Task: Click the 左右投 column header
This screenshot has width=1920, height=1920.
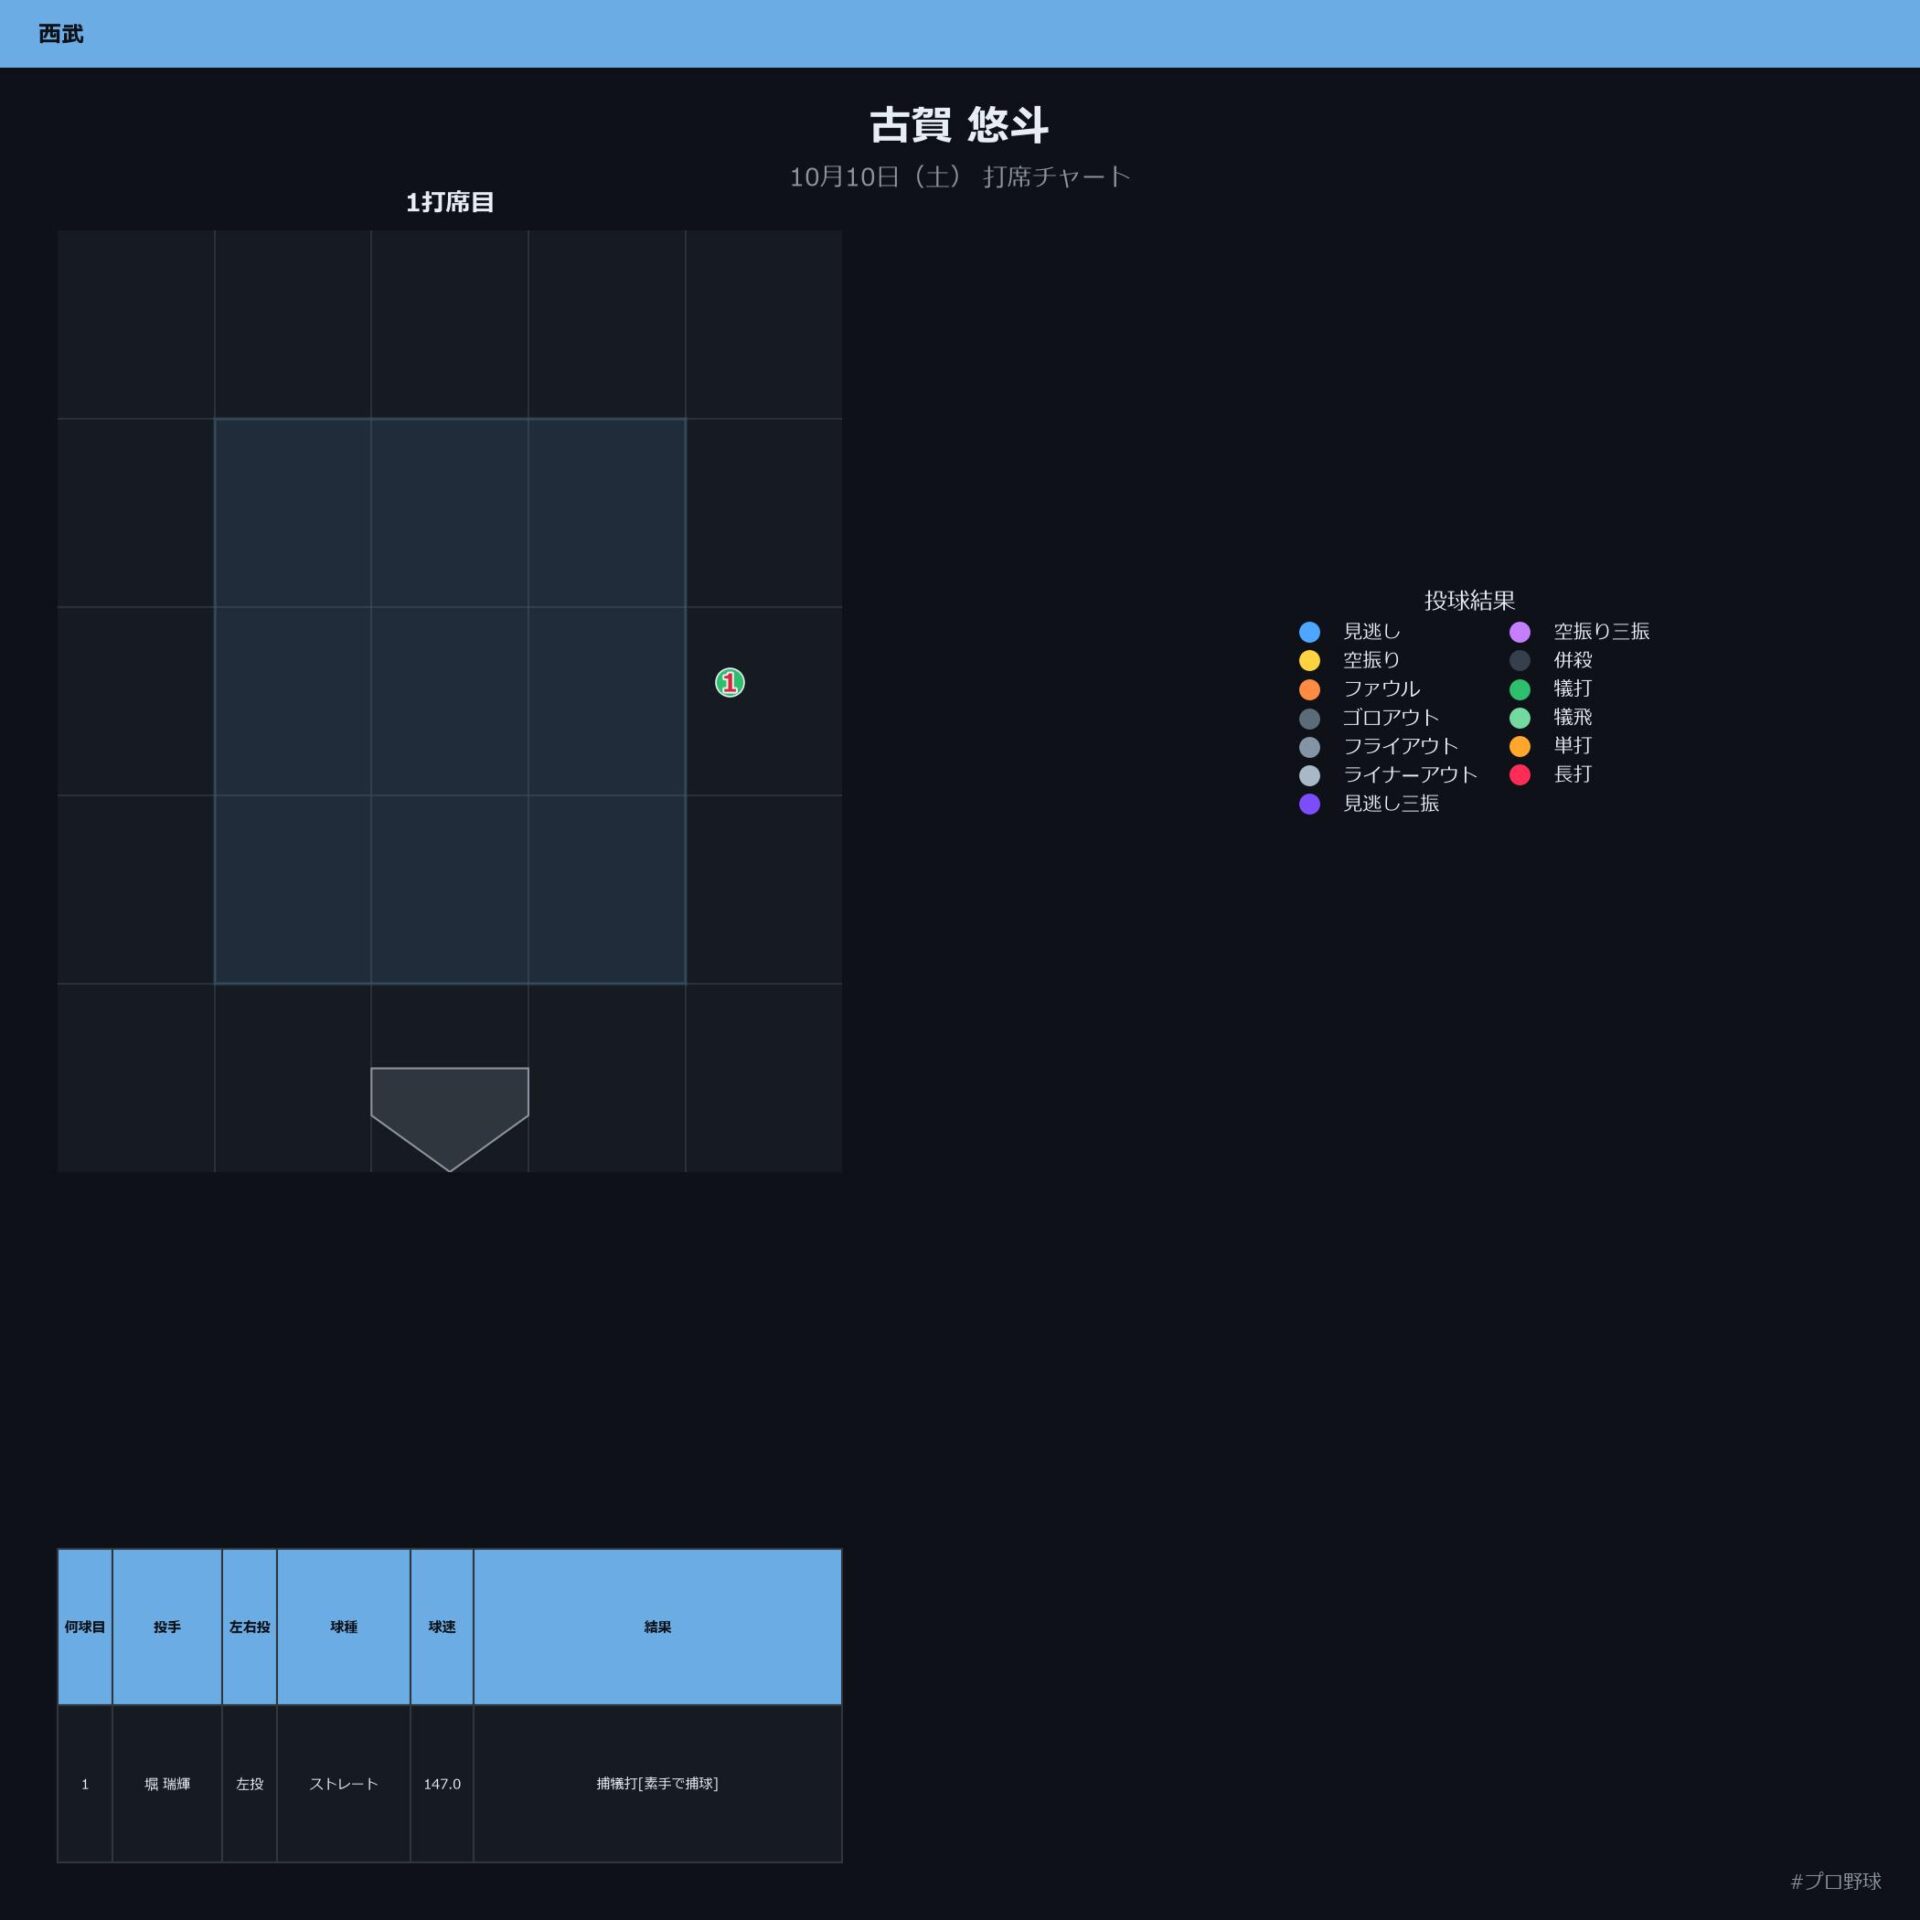Action: (249, 1627)
